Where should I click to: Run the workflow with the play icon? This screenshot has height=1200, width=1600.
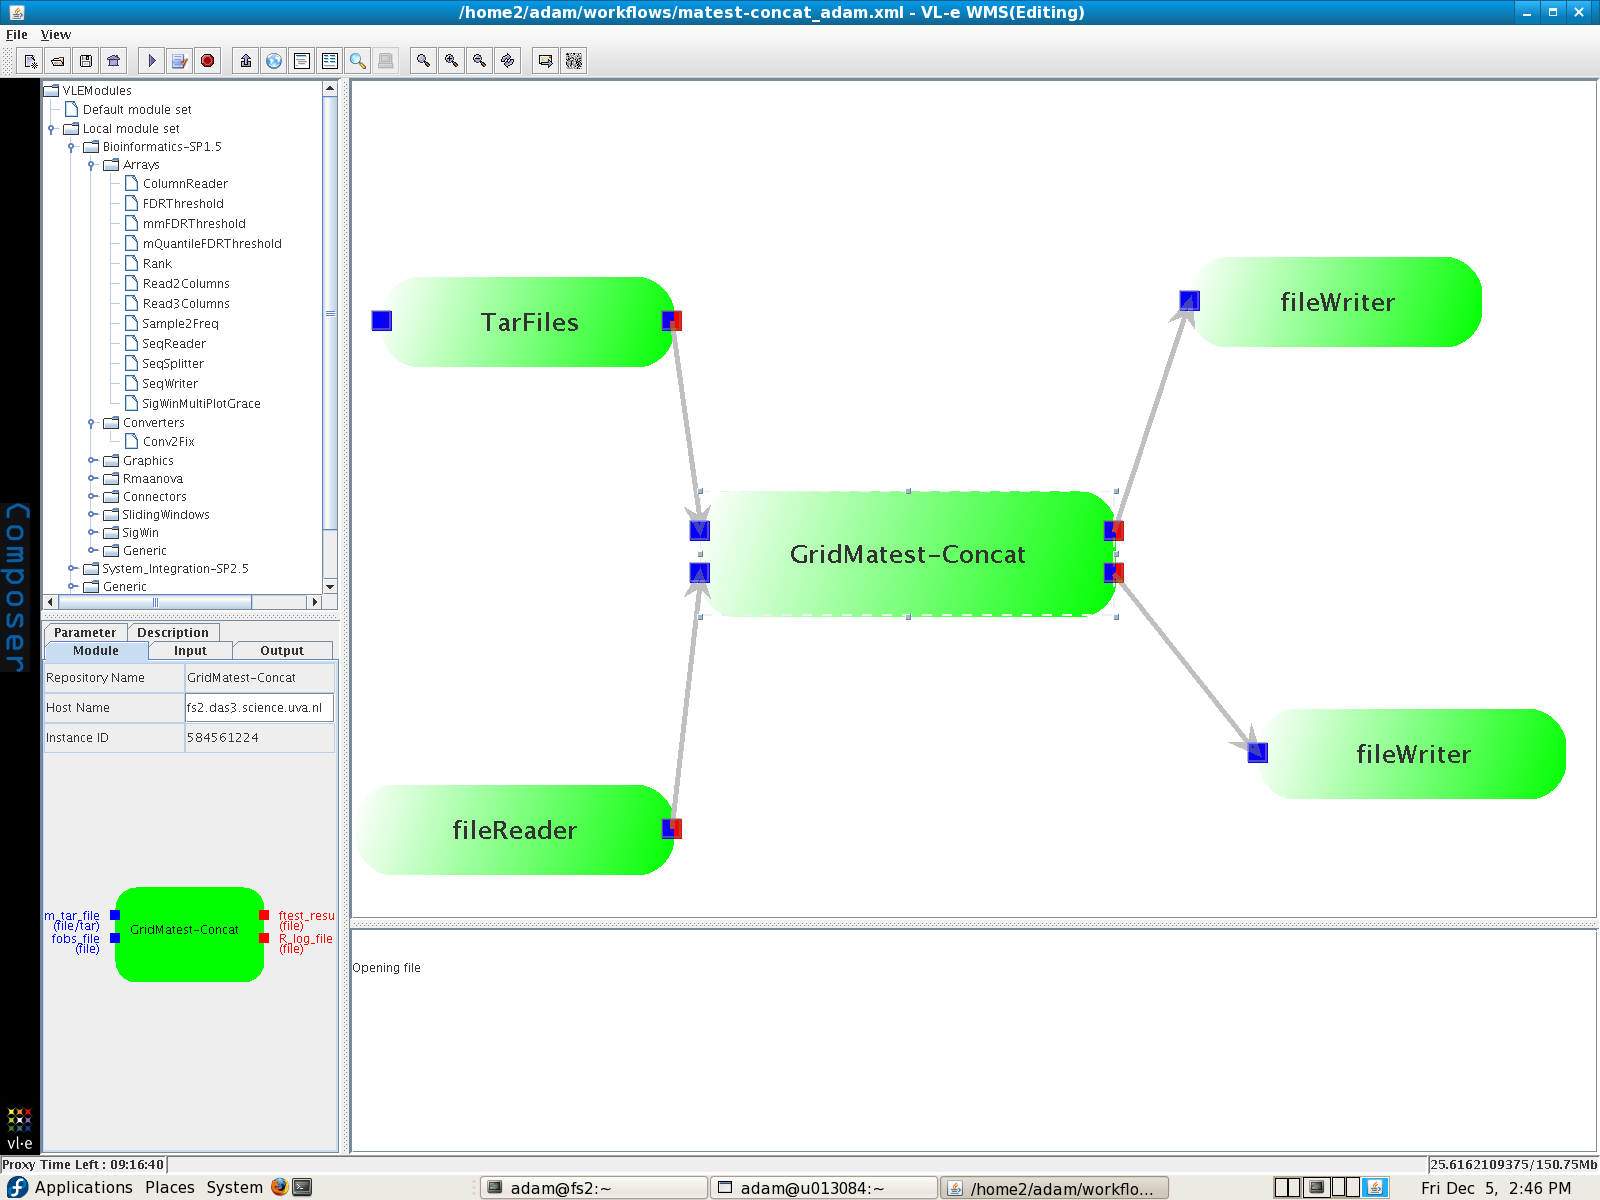click(151, 61)
